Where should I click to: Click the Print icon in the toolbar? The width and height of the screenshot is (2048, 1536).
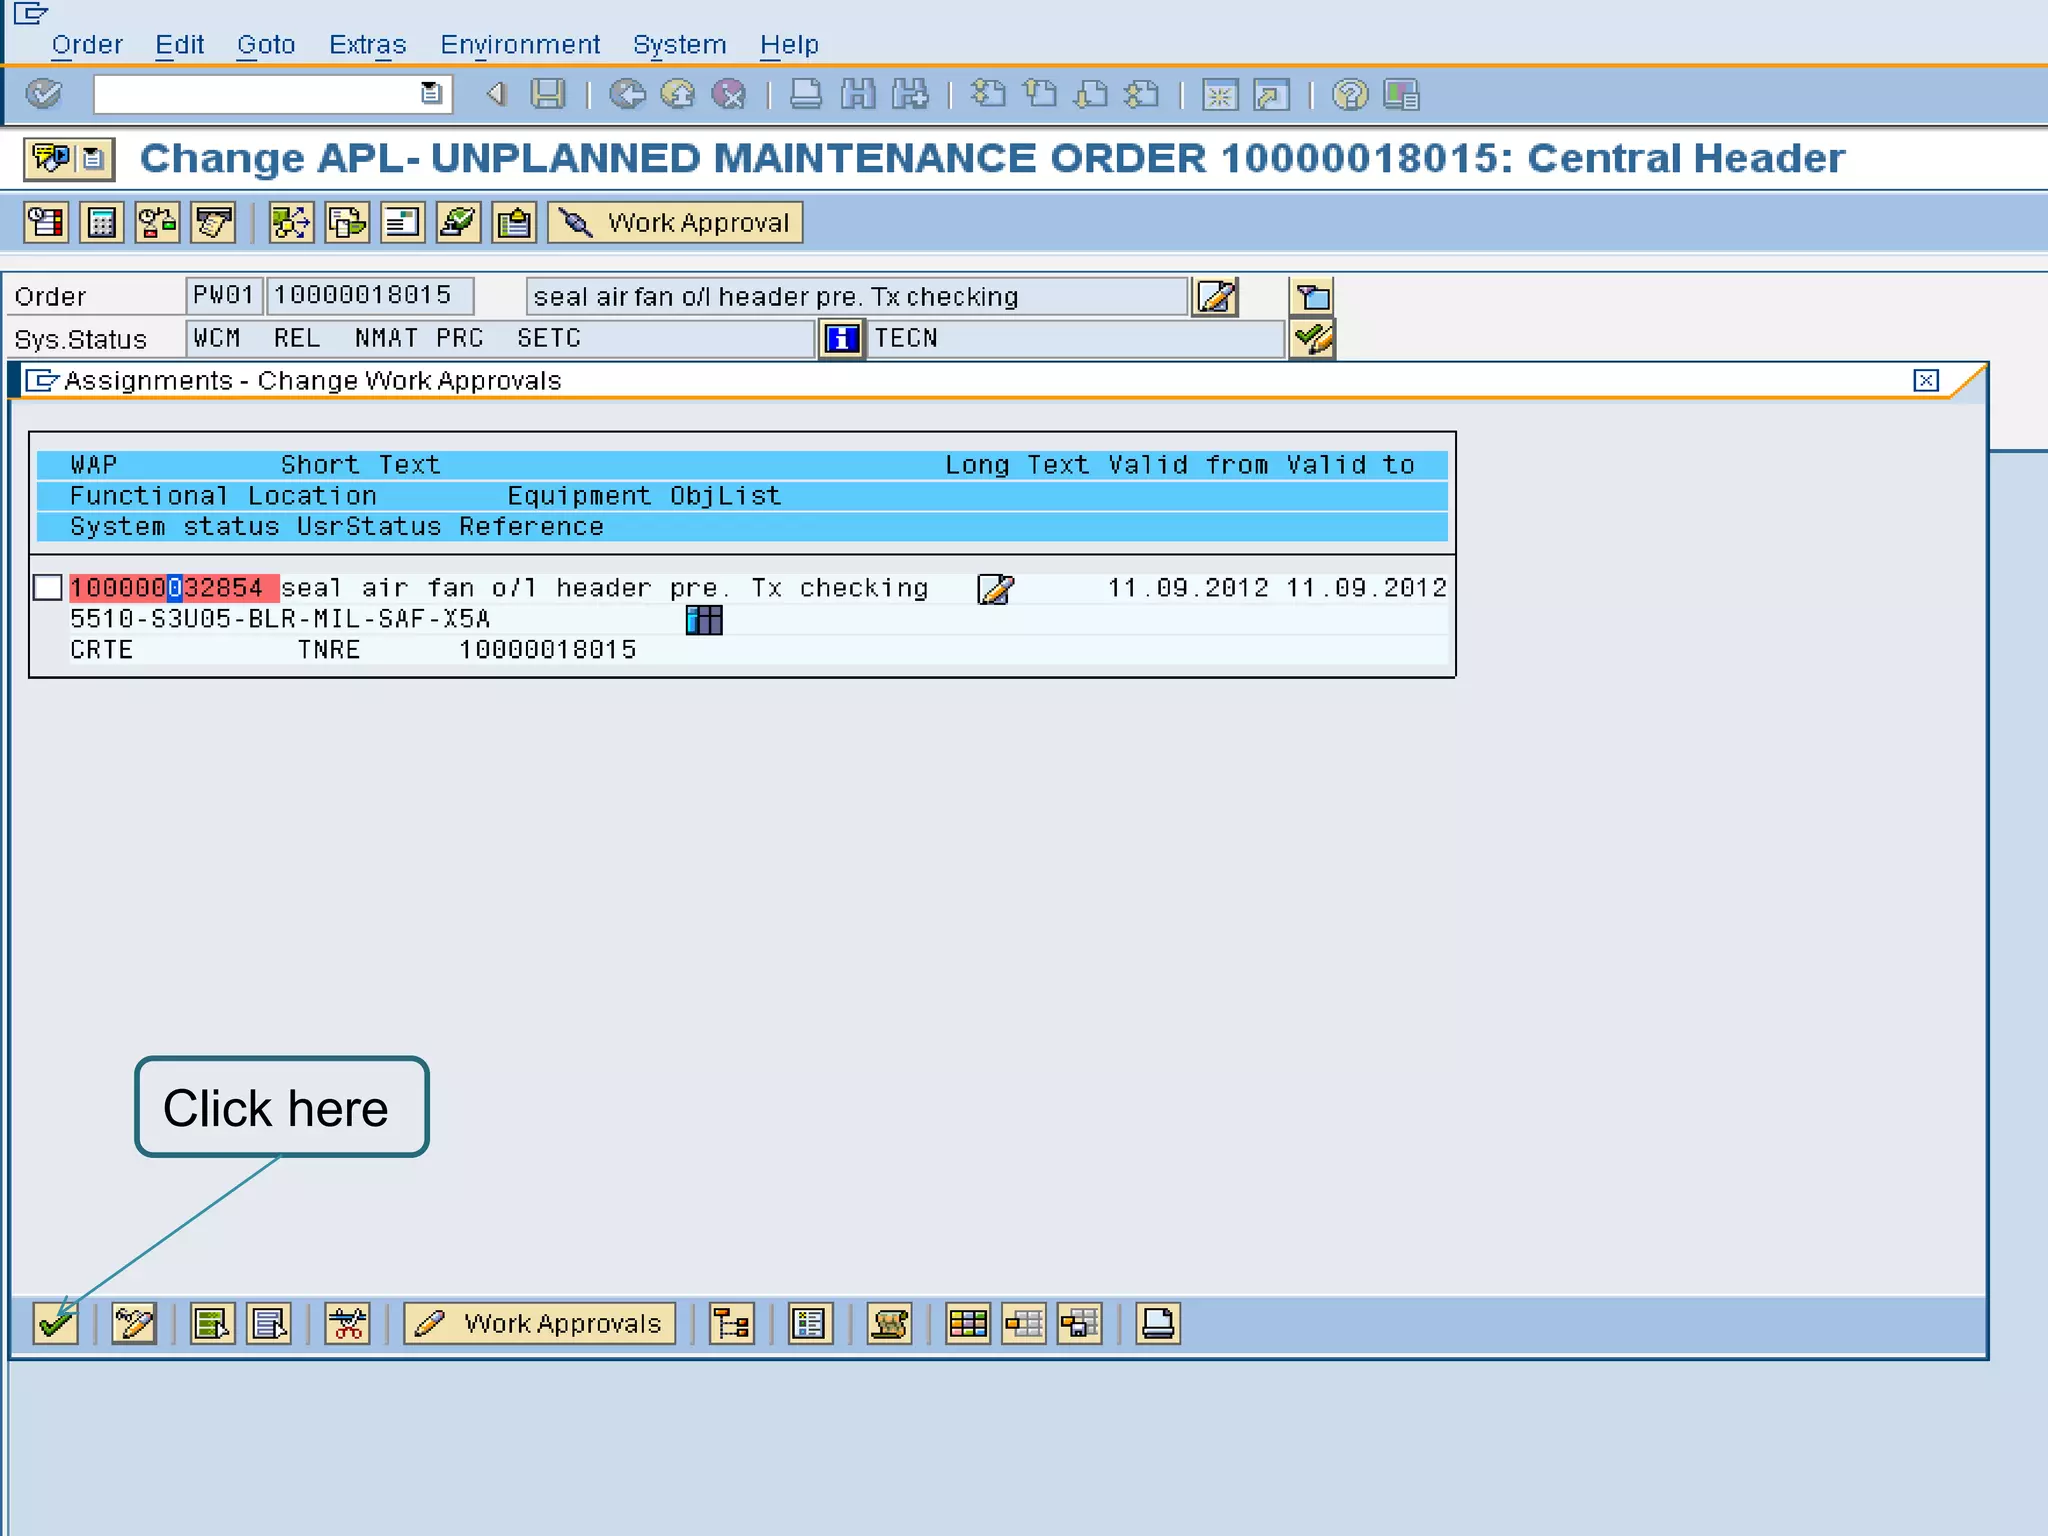pos(805,95)
